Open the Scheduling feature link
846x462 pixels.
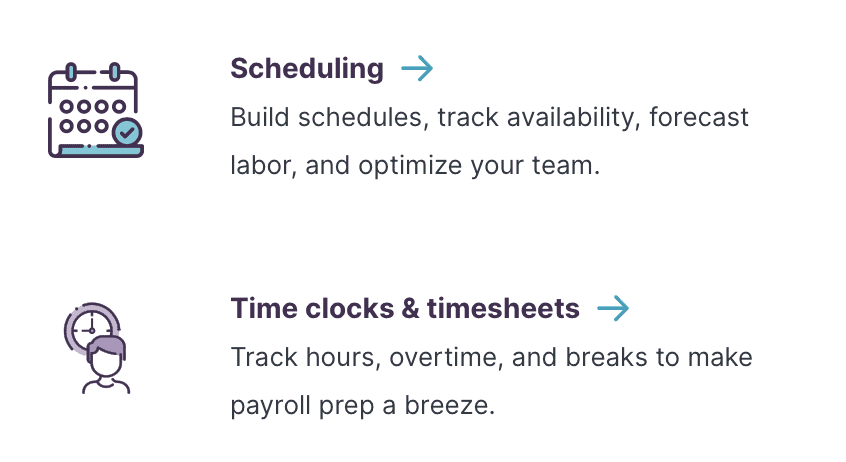[x=307, y=69]
